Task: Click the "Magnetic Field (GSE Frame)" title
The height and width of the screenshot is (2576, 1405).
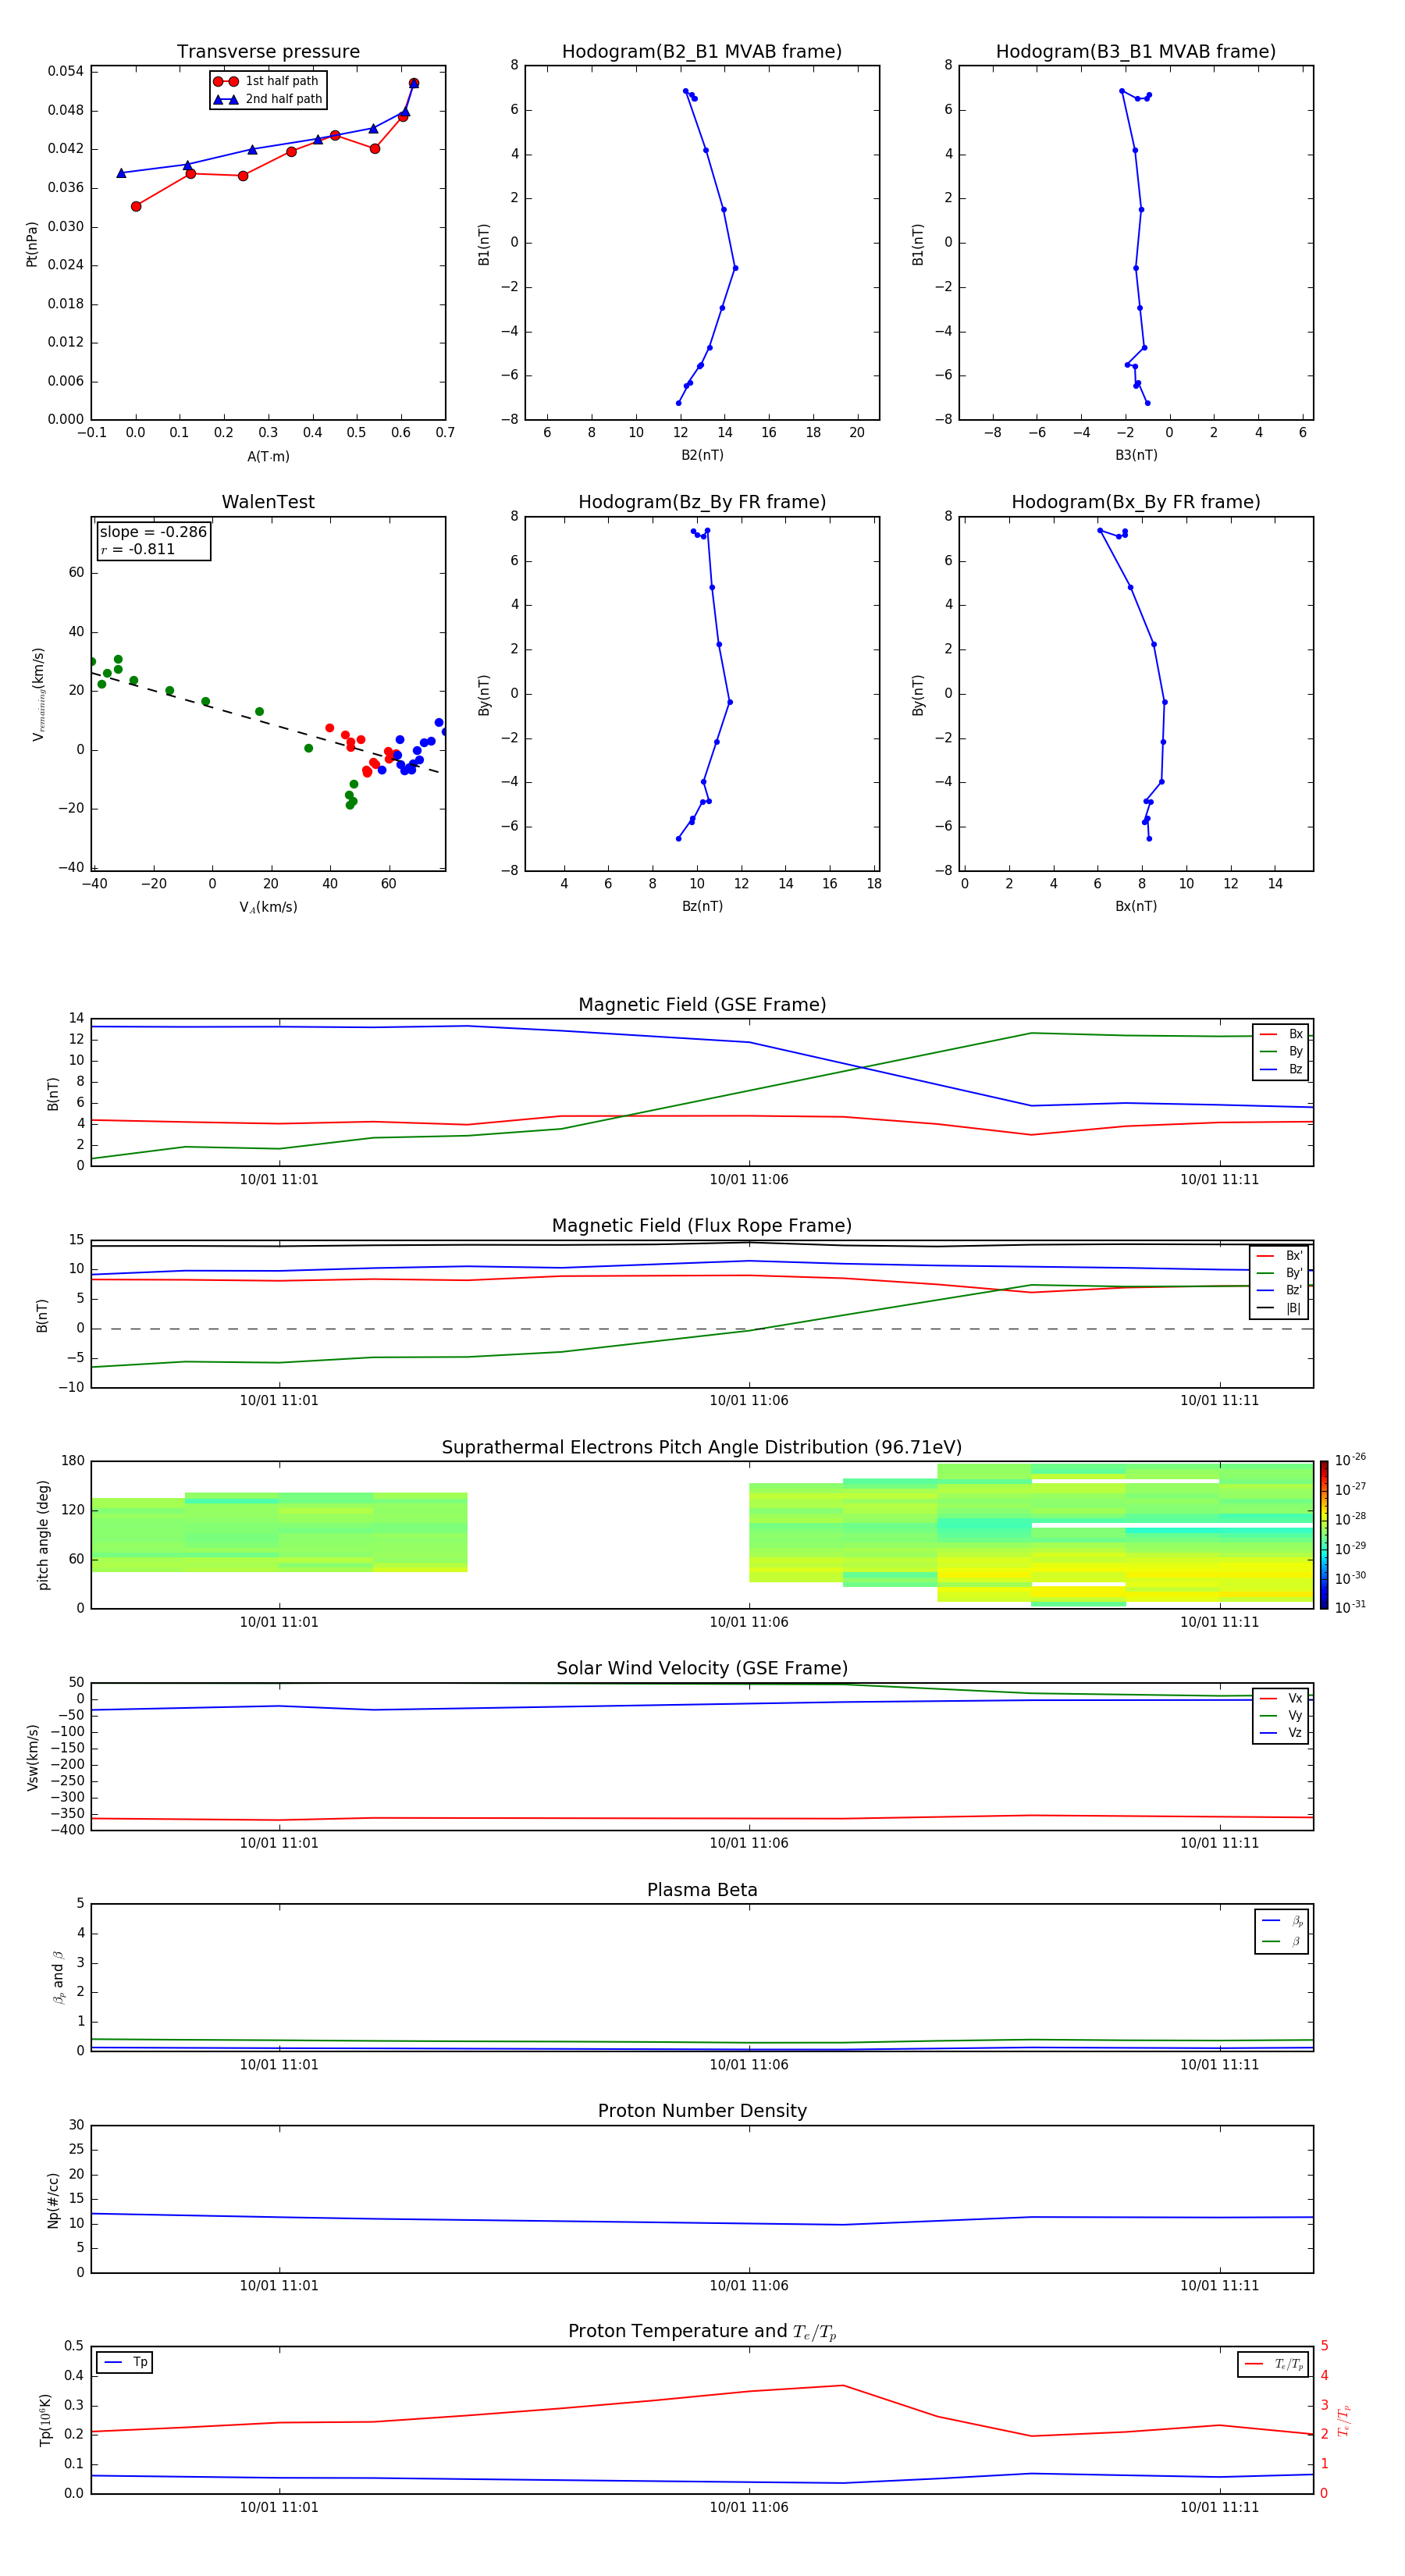Action: (x=702, y=1005)
